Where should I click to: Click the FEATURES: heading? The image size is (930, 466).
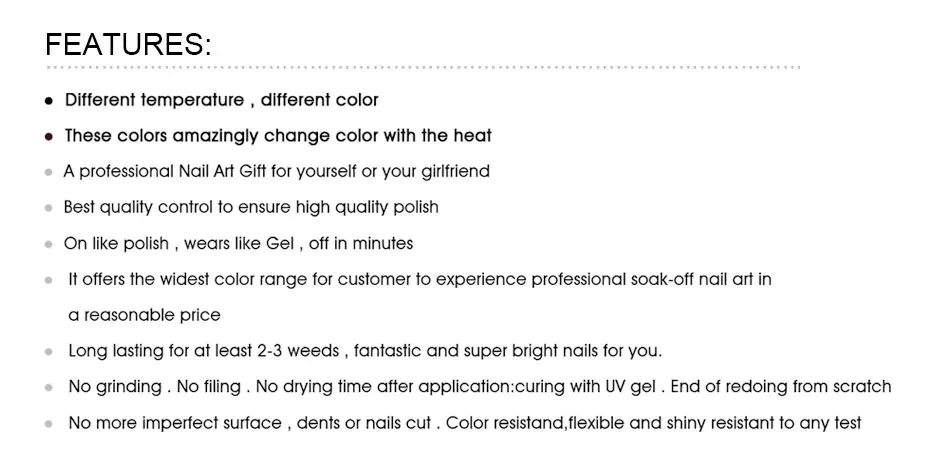128,44
